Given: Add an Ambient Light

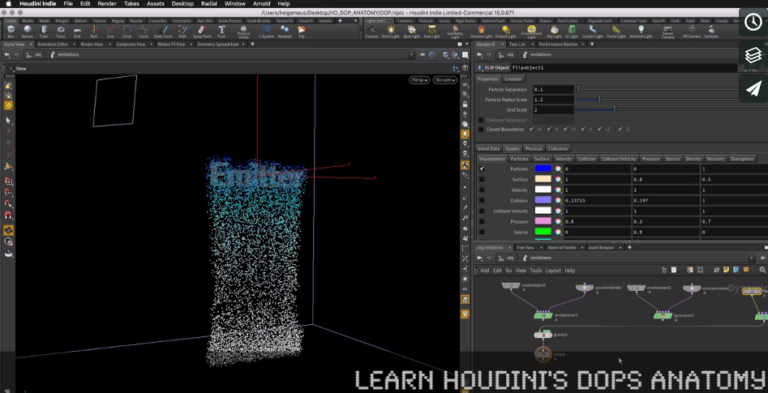Looking at the screenshot, I should point(641,32).
